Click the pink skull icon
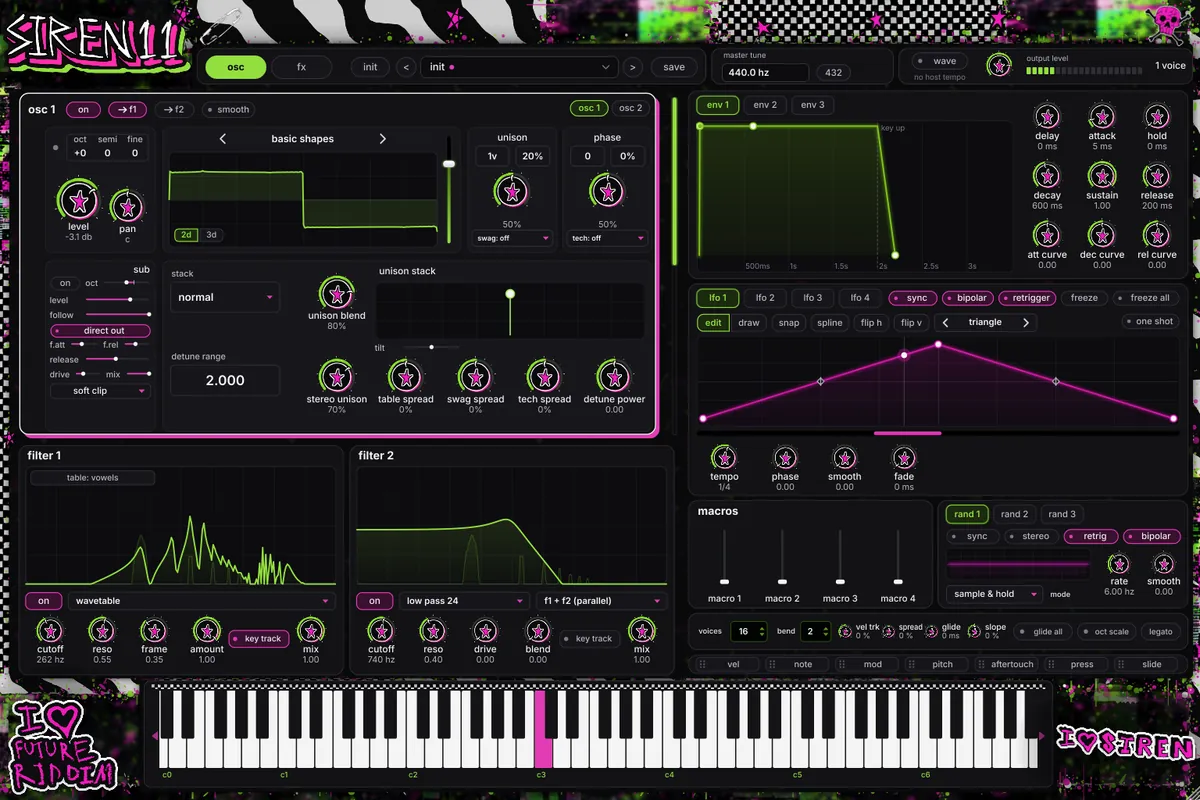 1168,22
